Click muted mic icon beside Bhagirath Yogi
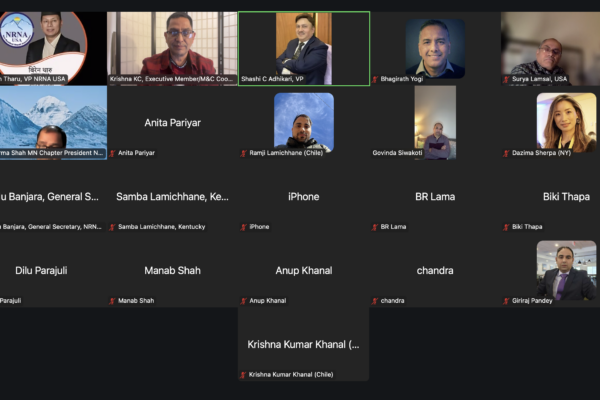 pos(375,79)
